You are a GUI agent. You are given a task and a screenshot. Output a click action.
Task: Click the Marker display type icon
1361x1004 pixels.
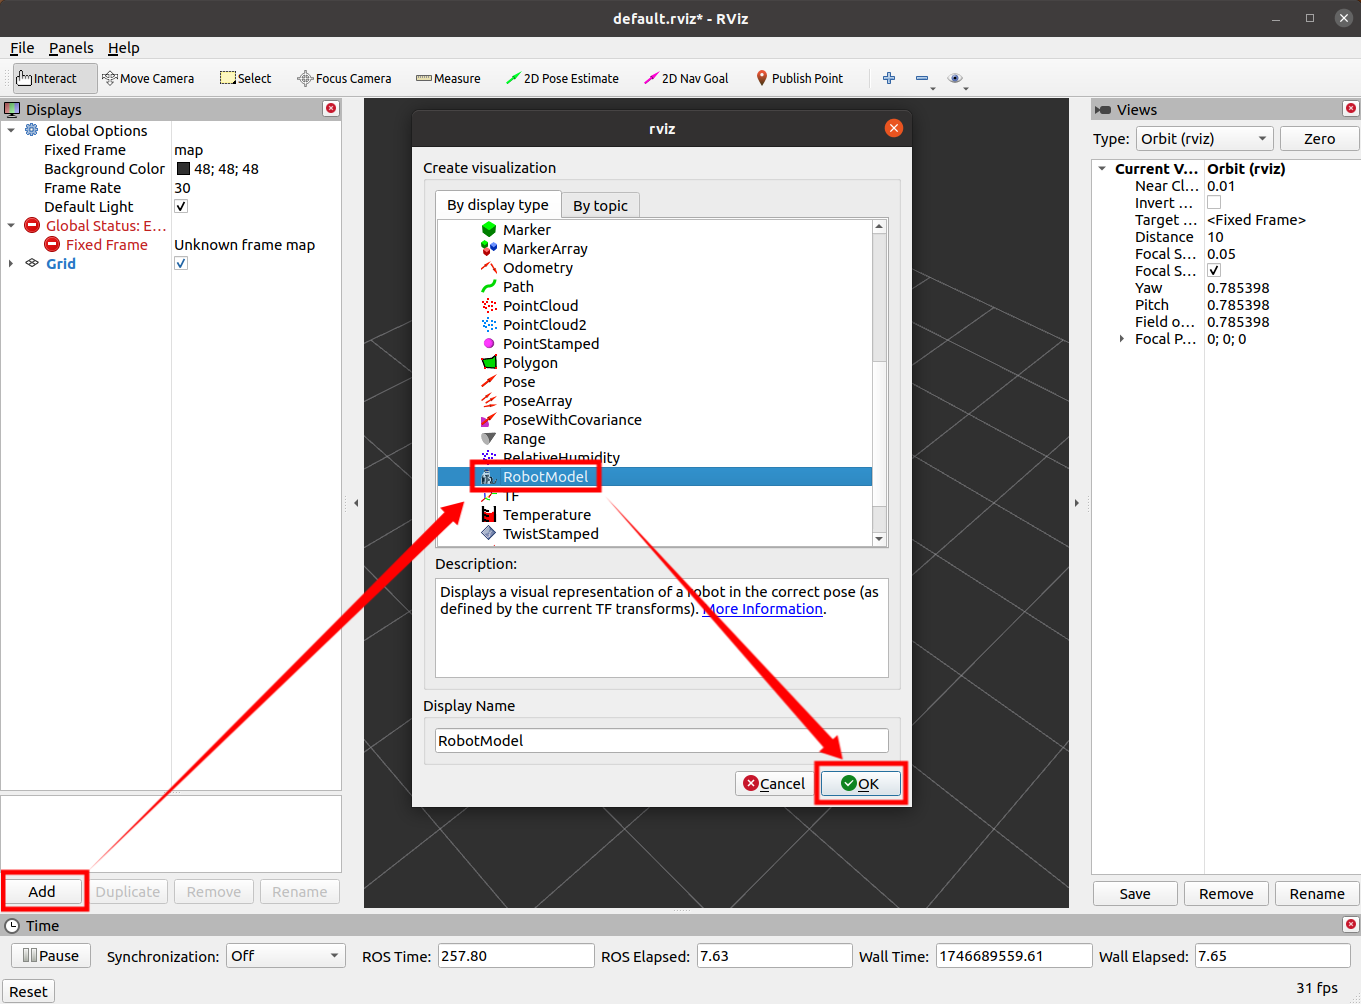point(489,230)
